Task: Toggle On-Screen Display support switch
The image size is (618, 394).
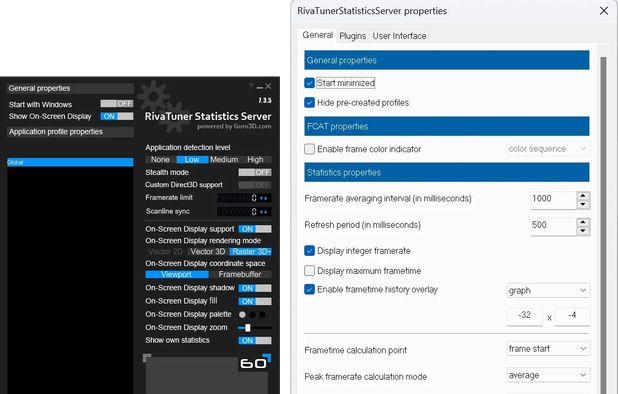Action: pos(255,229)
